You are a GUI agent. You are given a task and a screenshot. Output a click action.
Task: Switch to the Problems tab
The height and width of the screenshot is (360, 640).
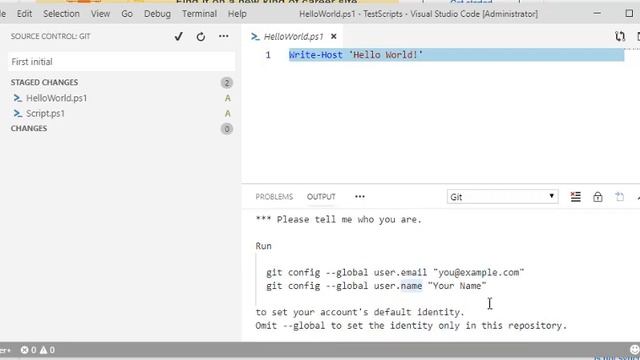coord(274,197)
